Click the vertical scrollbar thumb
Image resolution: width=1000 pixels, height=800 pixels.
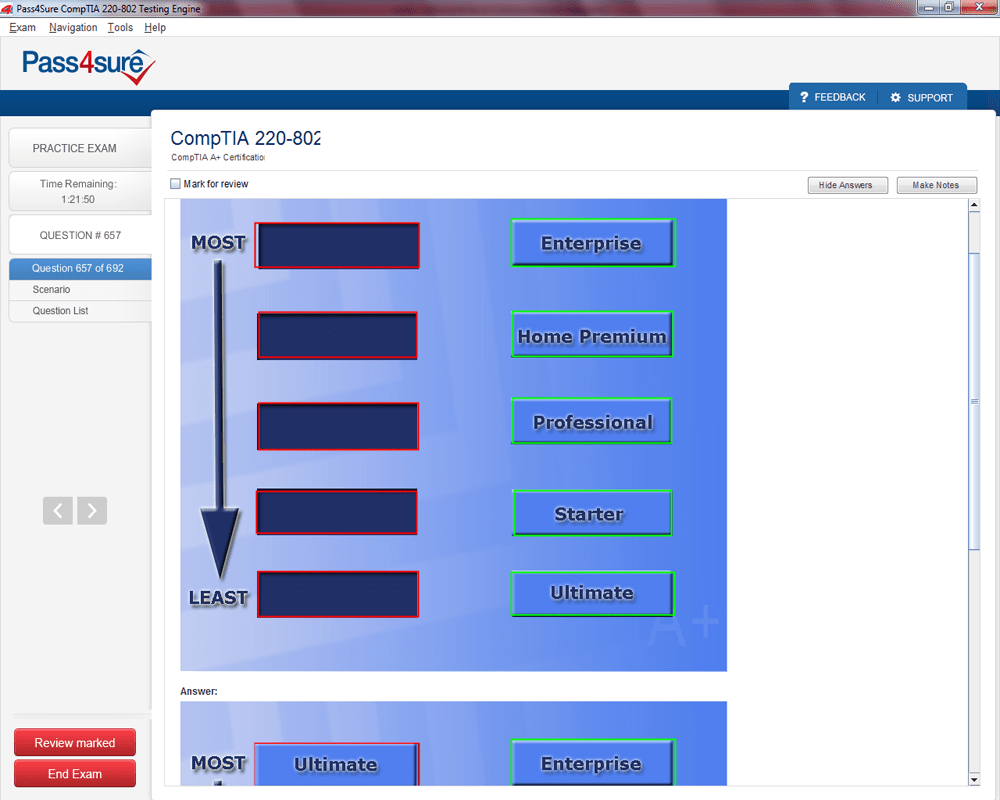coord(974,401)
